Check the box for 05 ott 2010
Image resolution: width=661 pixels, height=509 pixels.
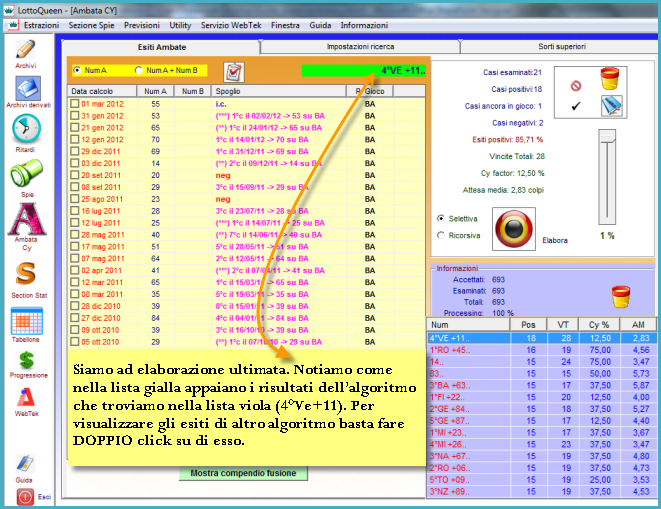pyautogui.click(x=75, y=342)
